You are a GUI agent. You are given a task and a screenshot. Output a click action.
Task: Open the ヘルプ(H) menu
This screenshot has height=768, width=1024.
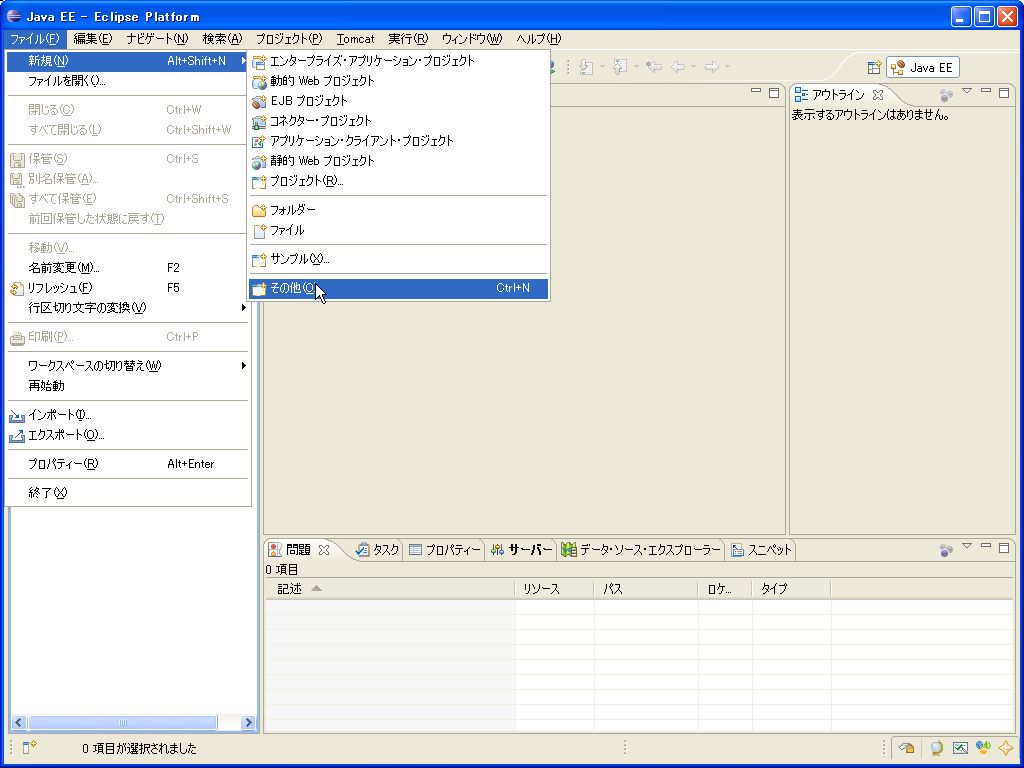tap(538, 39)
